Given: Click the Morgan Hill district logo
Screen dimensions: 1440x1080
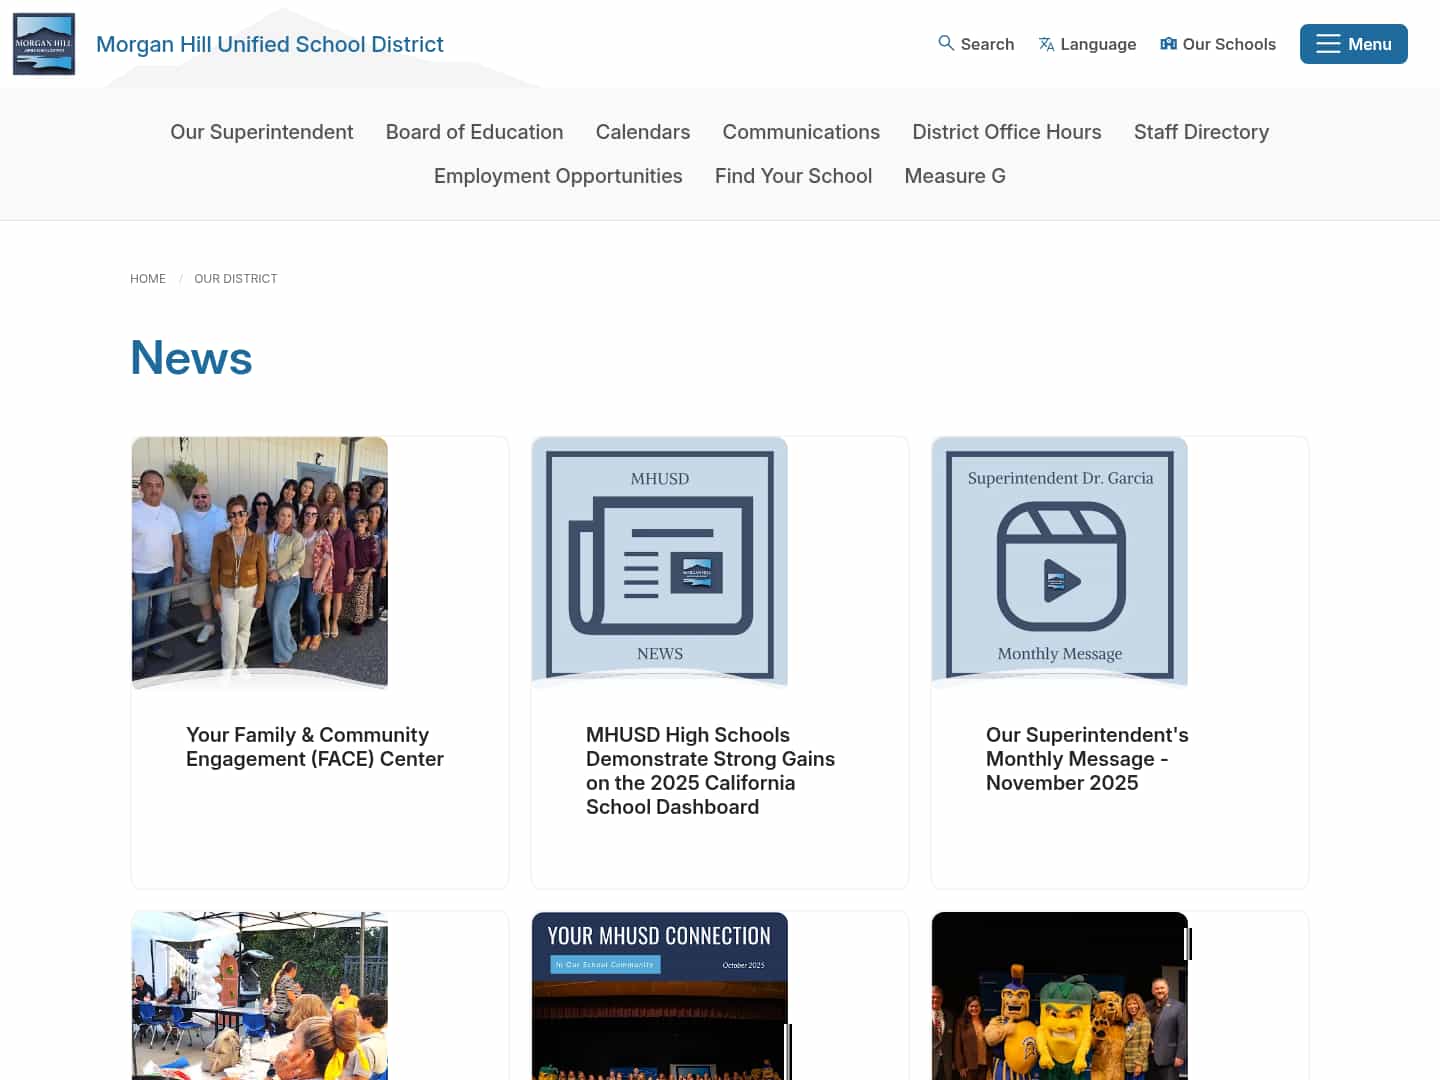Looking at the screenshot, I should coord(44,43).
